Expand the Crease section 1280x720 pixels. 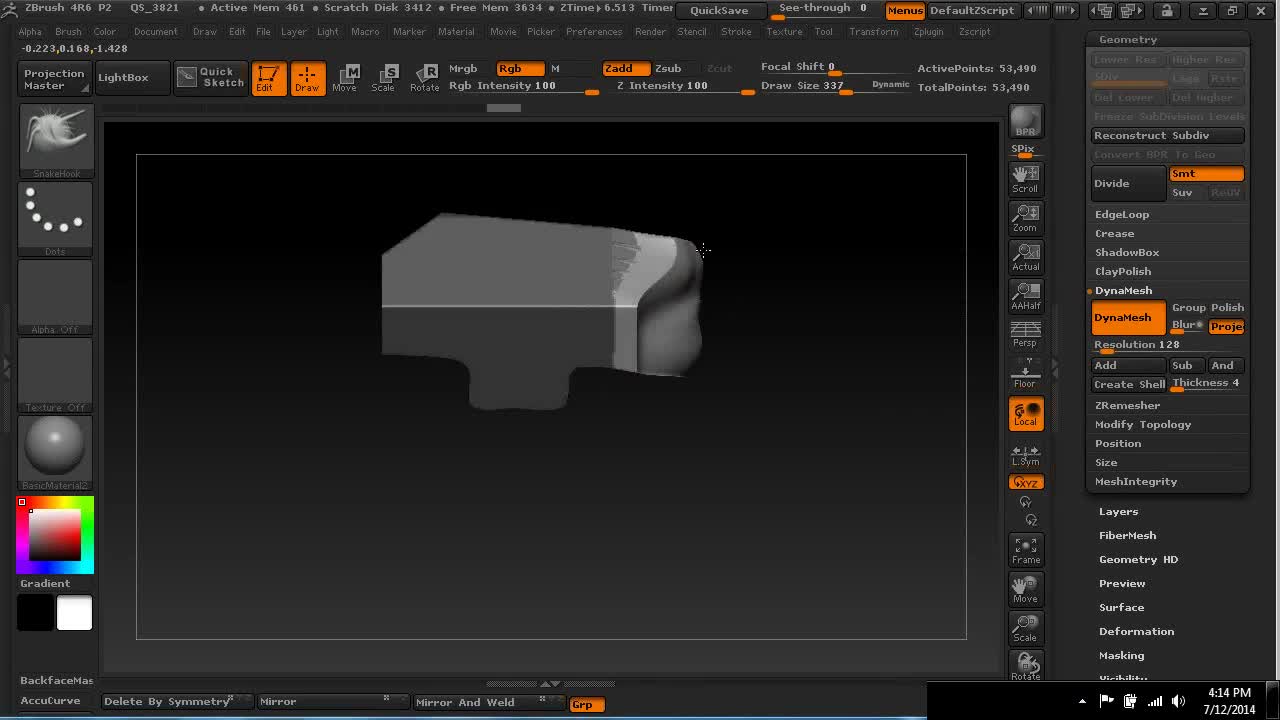pyautogui.click(x=1115, y=234)
